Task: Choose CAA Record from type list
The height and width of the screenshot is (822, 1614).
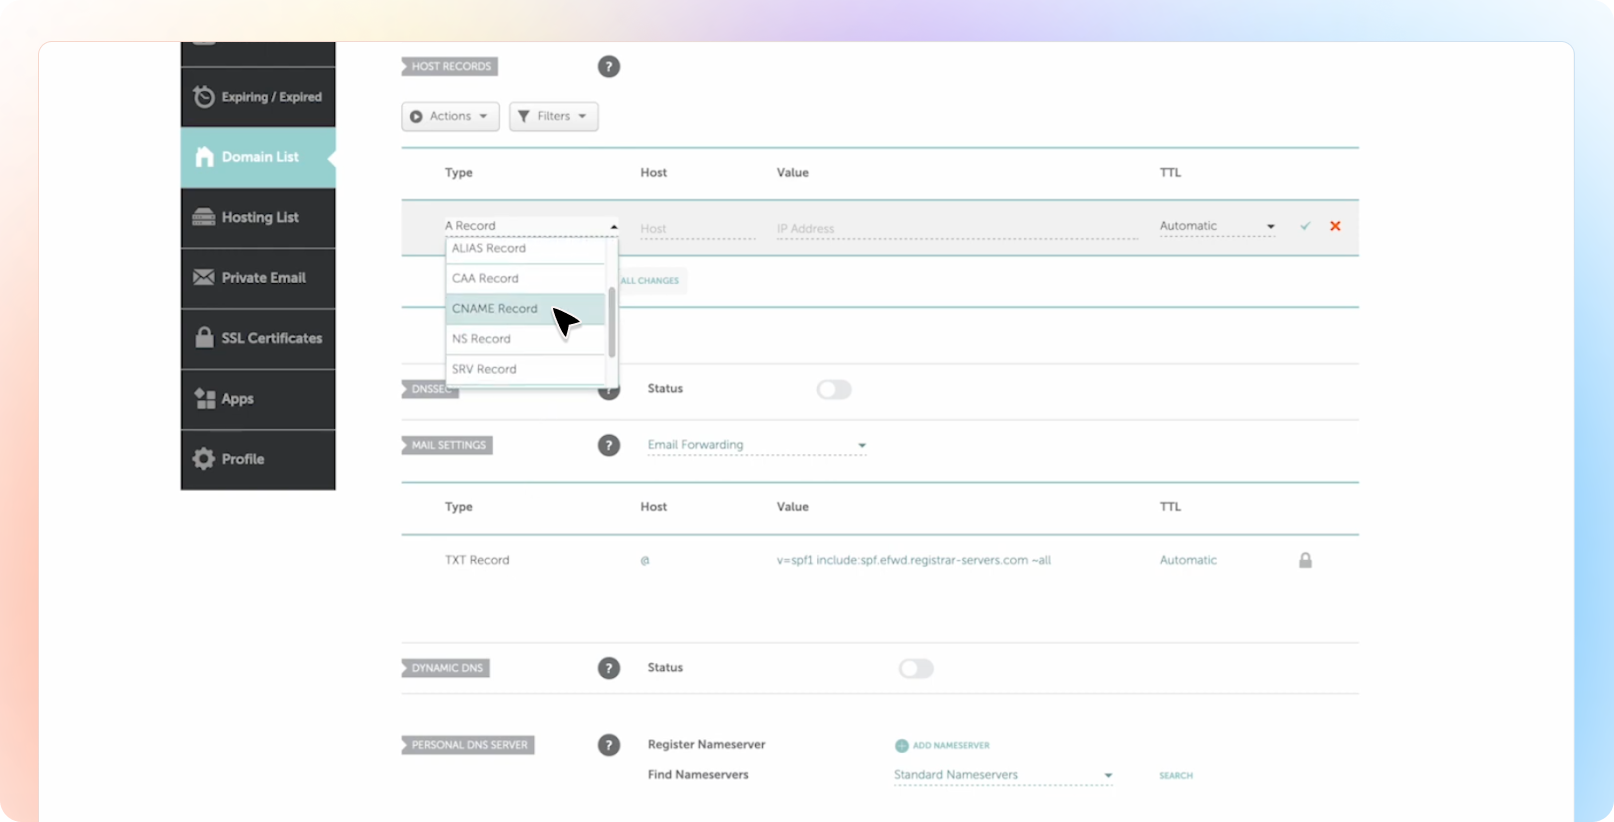Action: point(526,279)
